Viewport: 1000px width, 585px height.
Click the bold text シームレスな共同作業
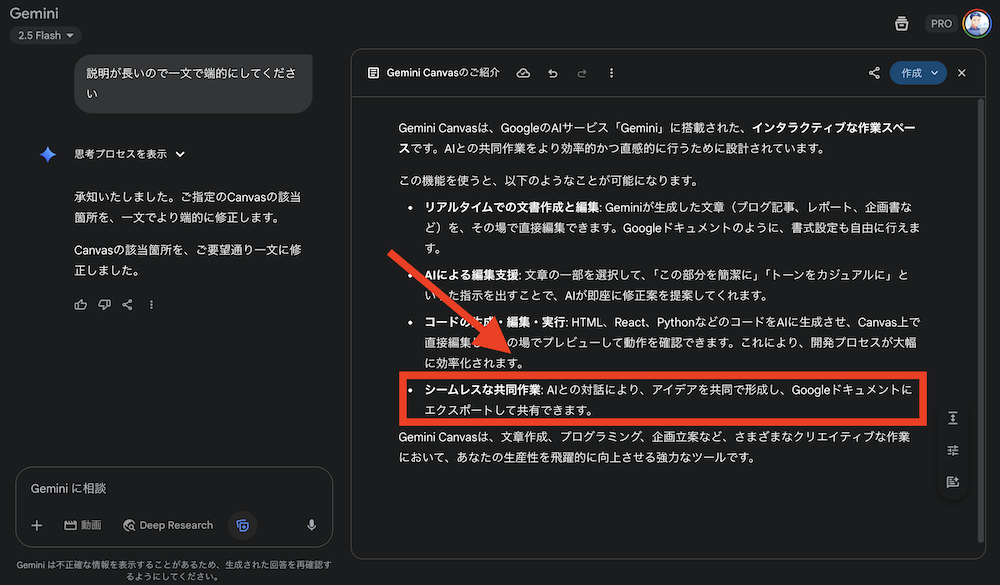pyautogui.click(x=482, y=390)
